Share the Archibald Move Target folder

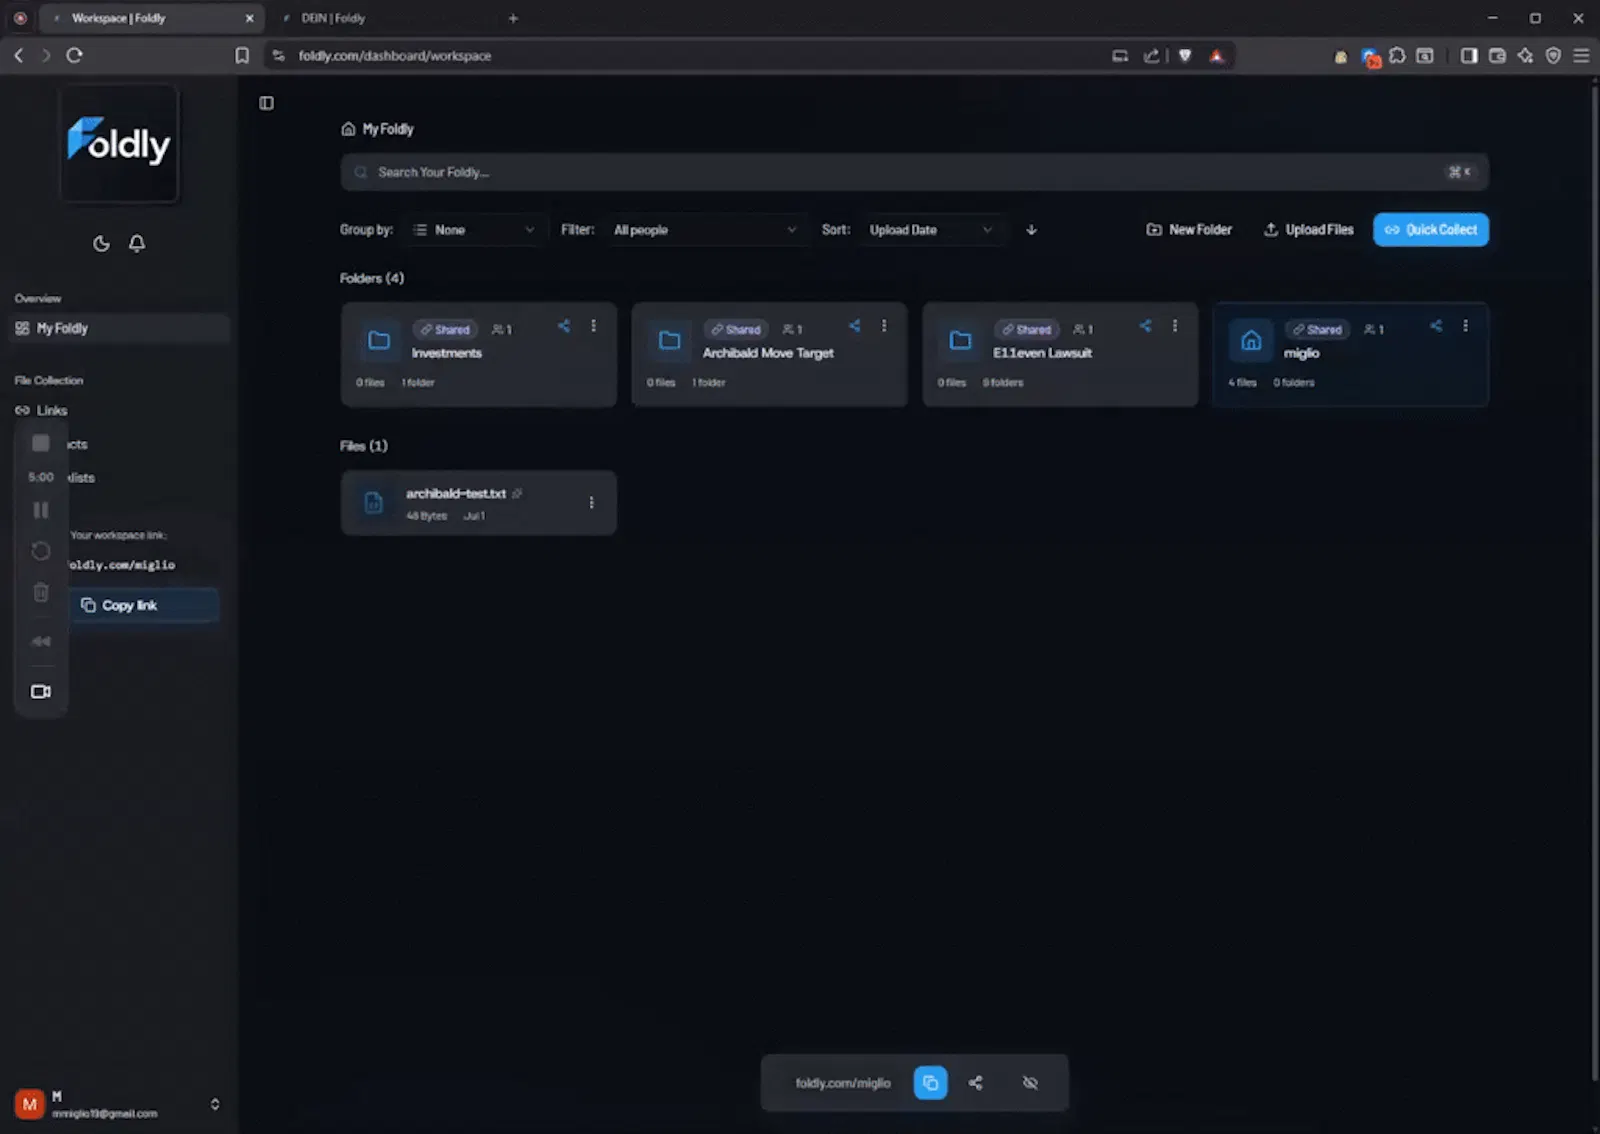[x=854, y=326]
